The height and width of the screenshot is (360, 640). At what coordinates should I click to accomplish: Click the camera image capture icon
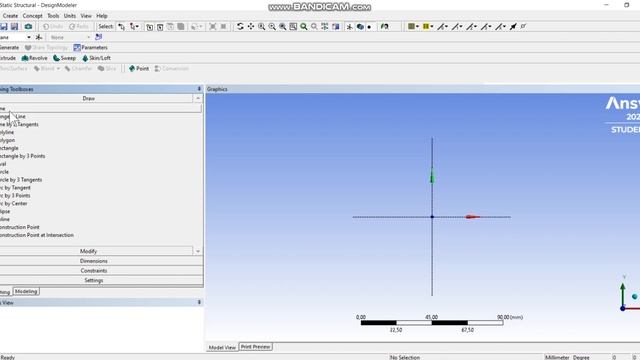28,27
